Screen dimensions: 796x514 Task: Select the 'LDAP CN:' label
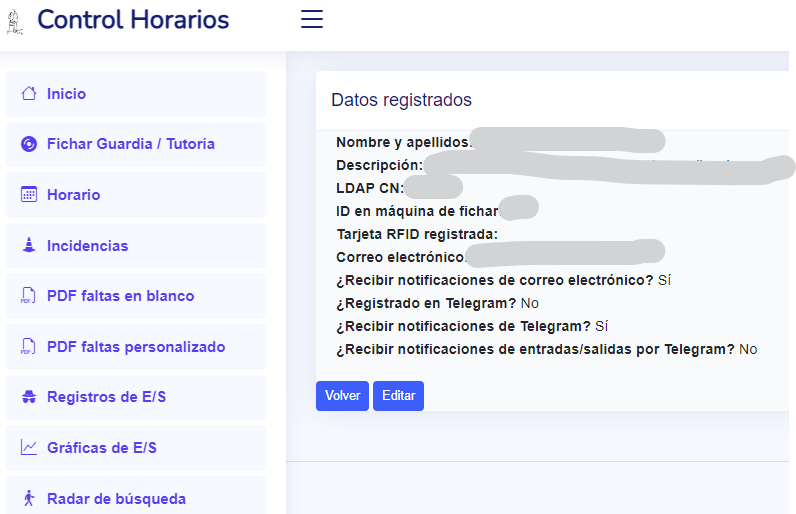coord(370,188)
